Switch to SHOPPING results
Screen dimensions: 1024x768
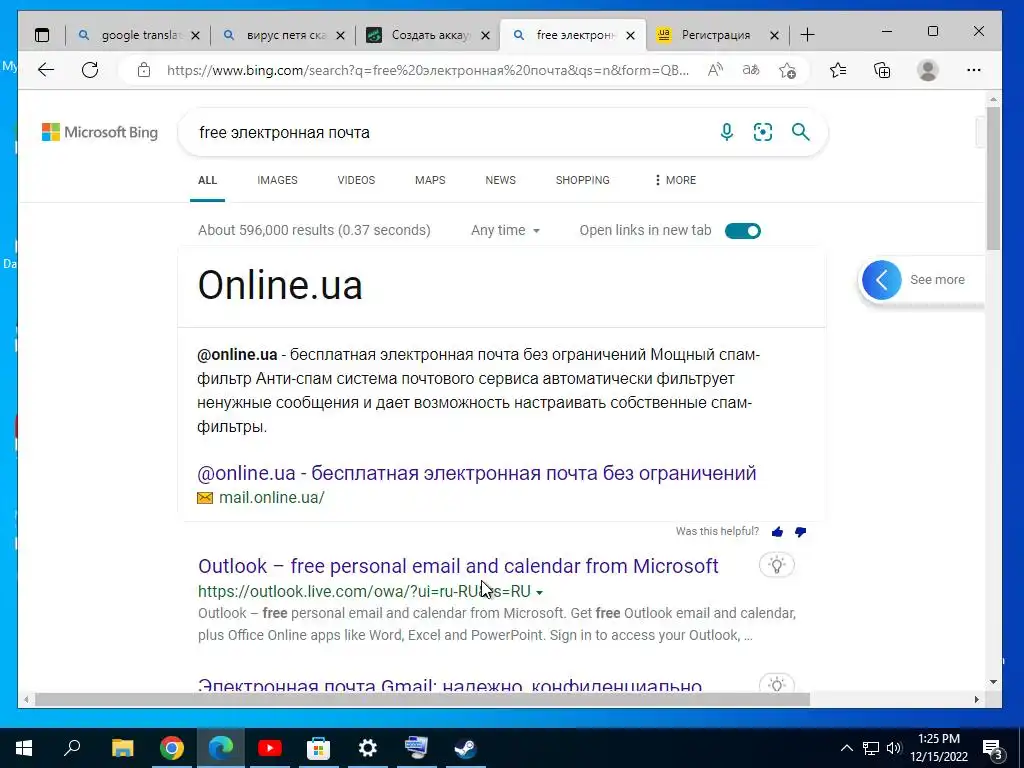click(583, 180)
